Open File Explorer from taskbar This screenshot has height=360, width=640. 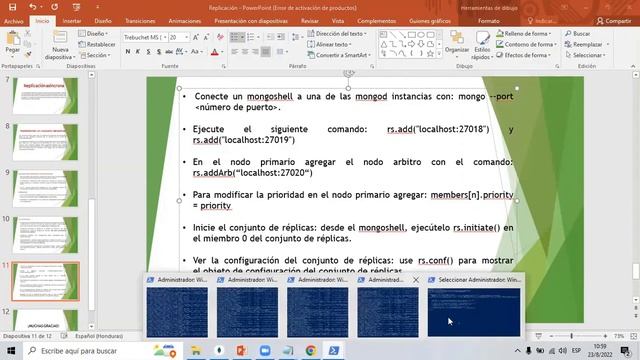[x=196, y=351]
